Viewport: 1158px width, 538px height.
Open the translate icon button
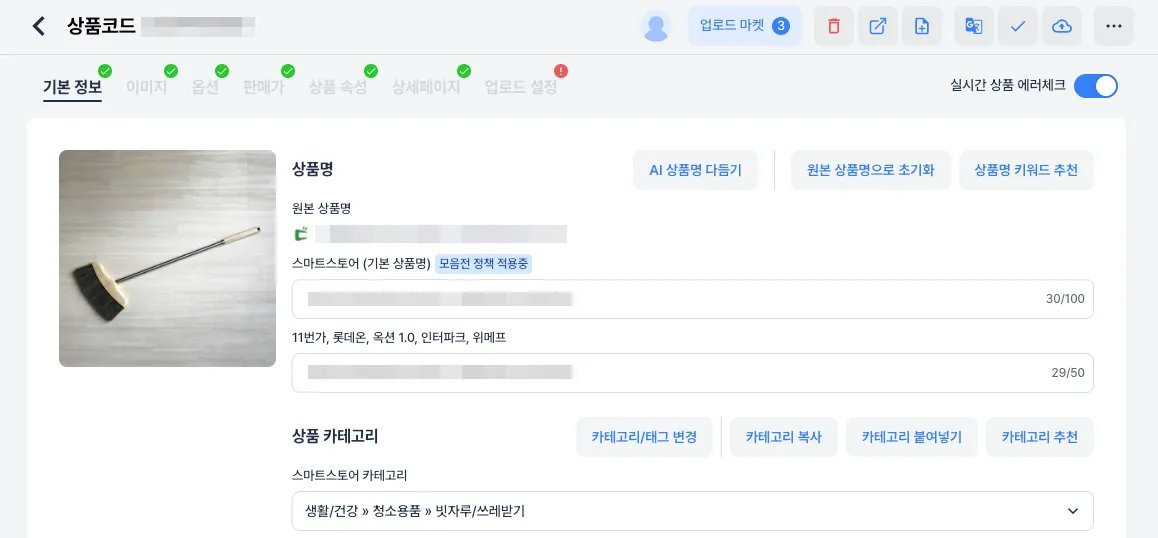[973, 27]
